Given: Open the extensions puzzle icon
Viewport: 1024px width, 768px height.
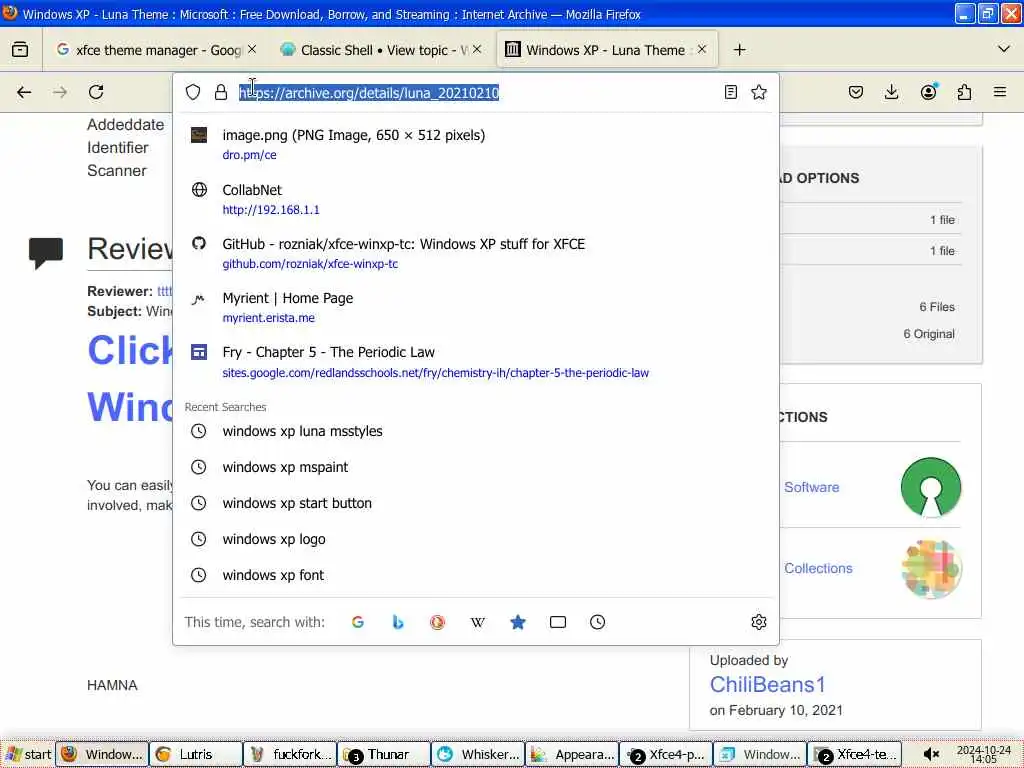Looking at the screenshot, I should point(964,92).
